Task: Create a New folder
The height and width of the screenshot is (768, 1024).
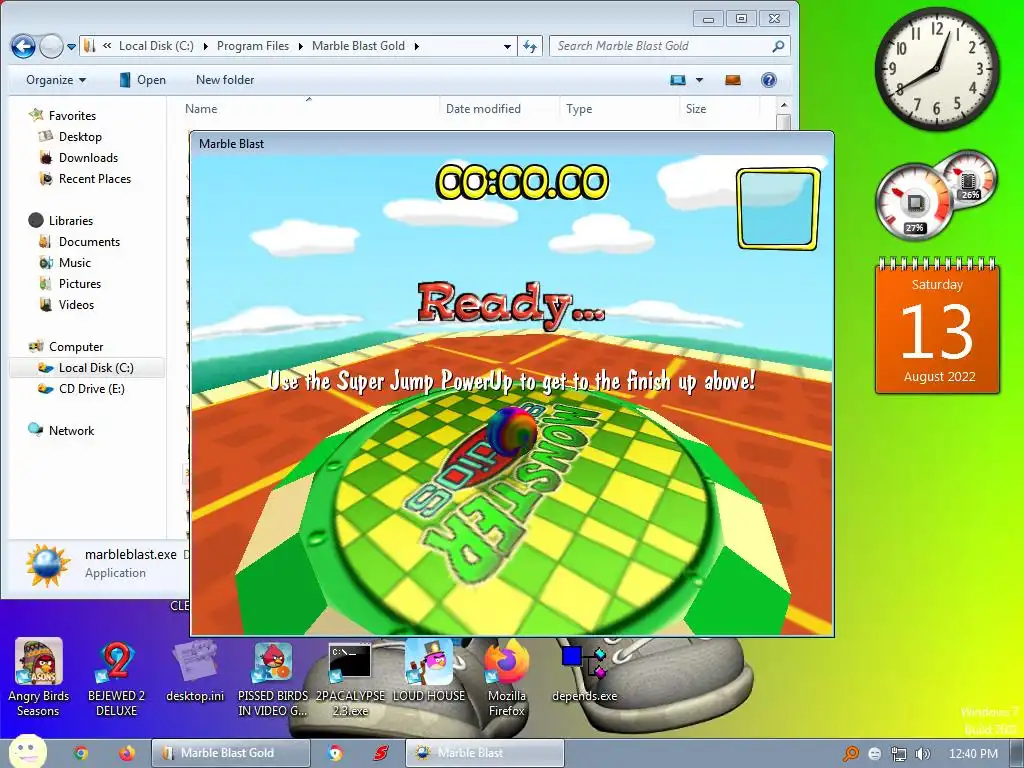Action: (x=225, y=80)
